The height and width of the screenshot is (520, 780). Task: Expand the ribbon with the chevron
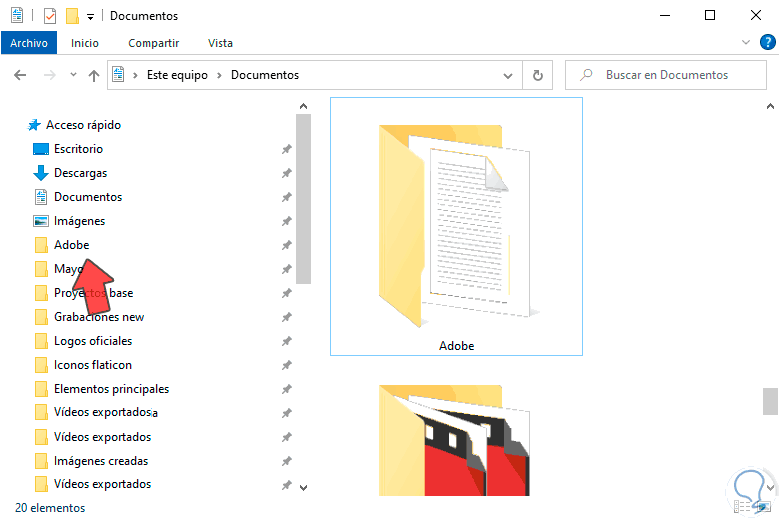coord(746,42)
